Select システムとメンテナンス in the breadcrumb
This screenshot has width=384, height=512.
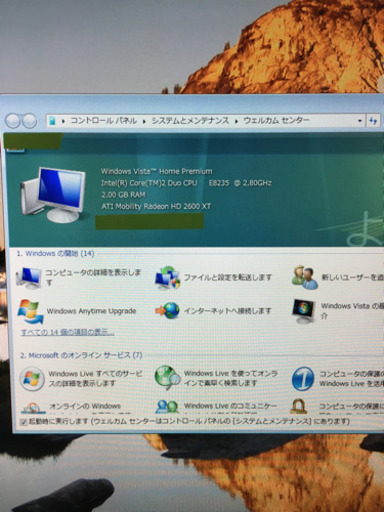point(190,121)
